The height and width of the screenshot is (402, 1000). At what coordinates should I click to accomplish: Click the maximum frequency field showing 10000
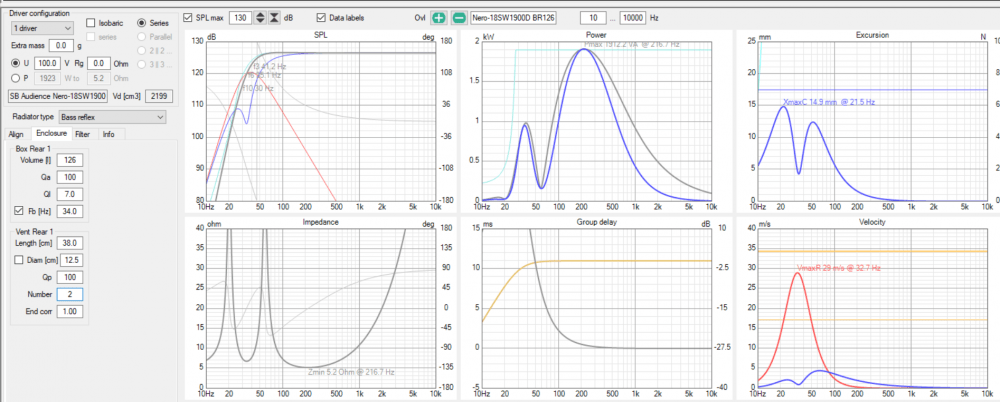click(x=632, y=18)
